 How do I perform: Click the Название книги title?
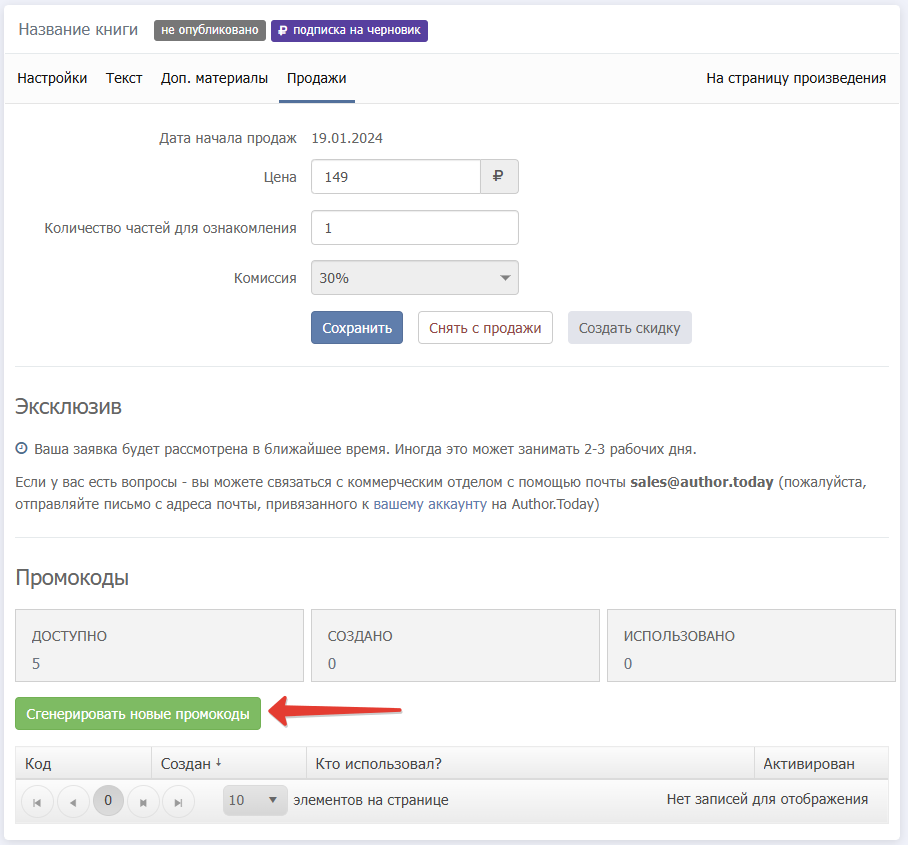[x=78, y=30]
